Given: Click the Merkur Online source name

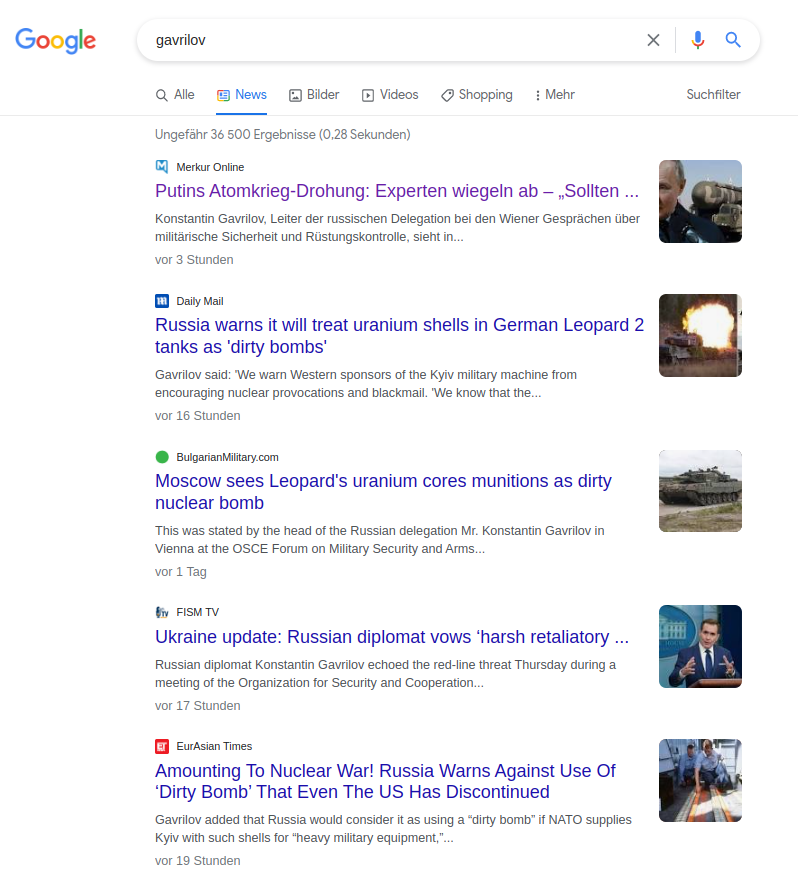Looking at the screenshot, I should click(210, 167).
